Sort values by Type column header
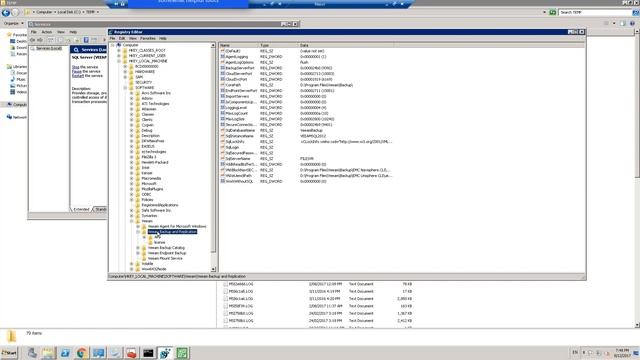Image resolution: width=640 pixels, height=360 pixels. click(278, 45)
